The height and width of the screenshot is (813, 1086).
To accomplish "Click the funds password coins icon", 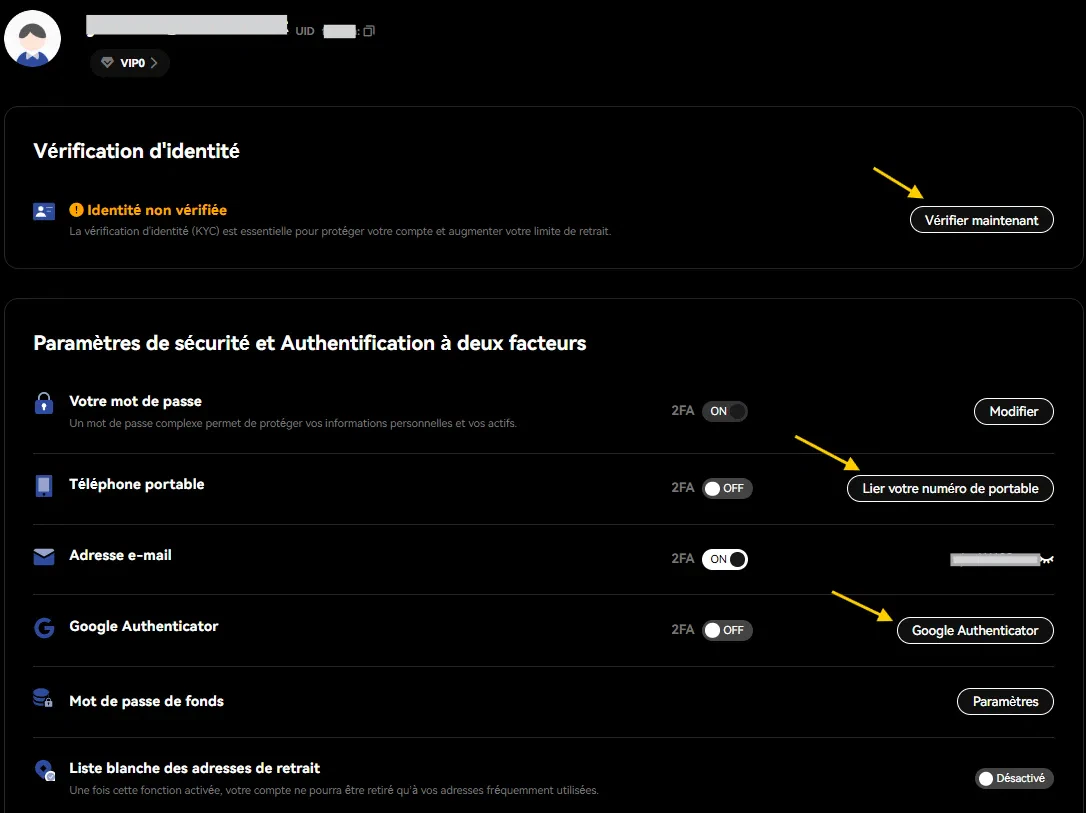I will 44,700.
